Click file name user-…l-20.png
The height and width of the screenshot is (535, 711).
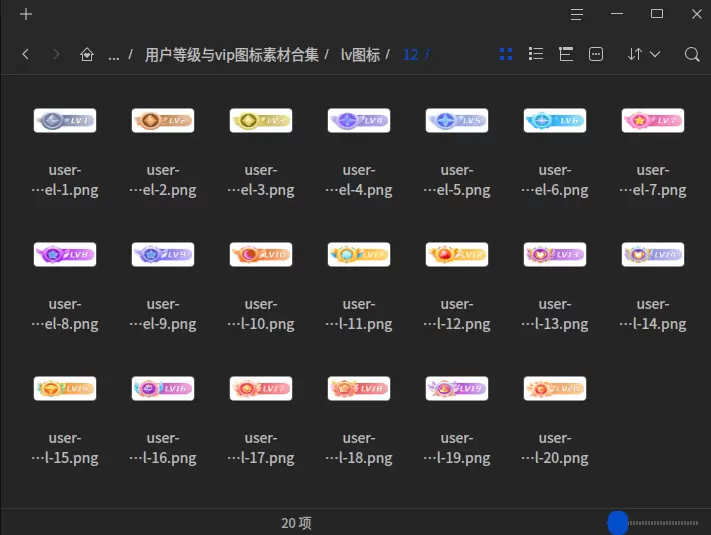[x=555, y=448]
